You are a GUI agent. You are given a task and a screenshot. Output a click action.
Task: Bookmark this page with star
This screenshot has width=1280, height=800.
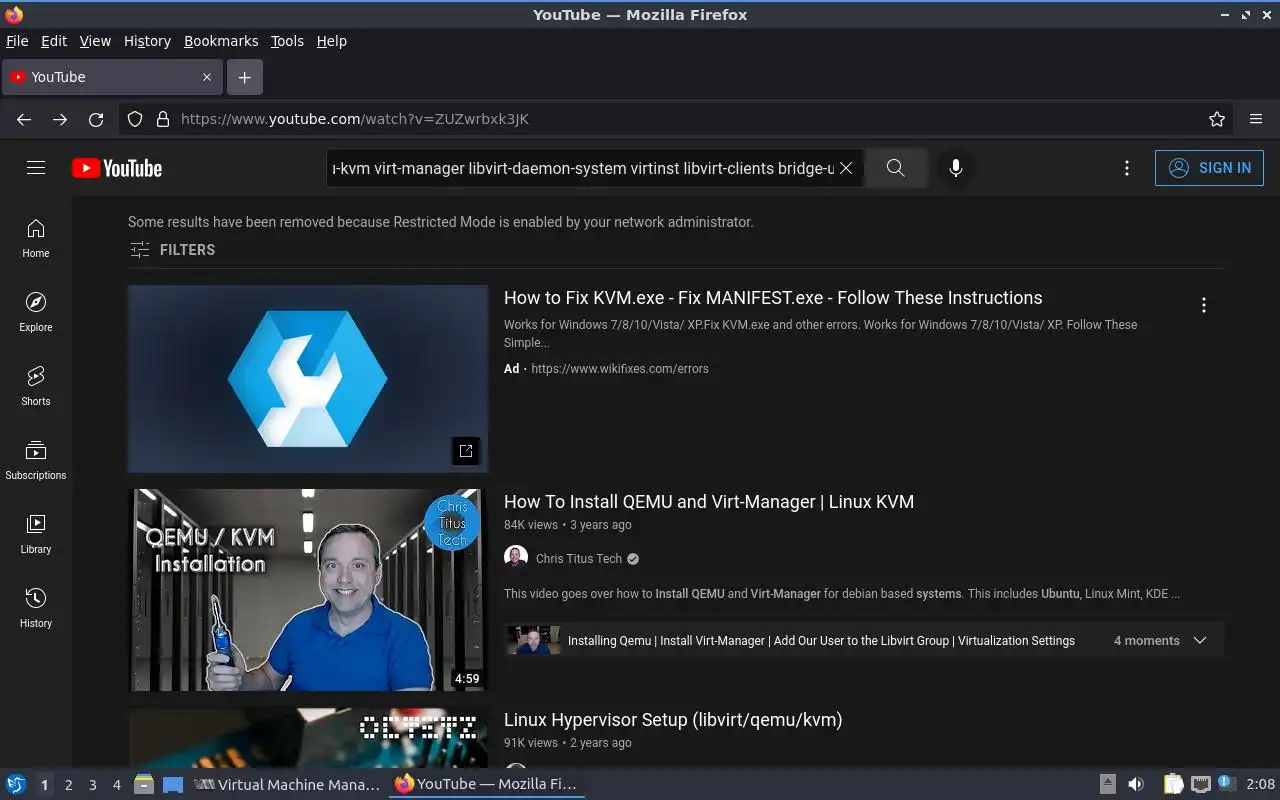coord(1217,119)
